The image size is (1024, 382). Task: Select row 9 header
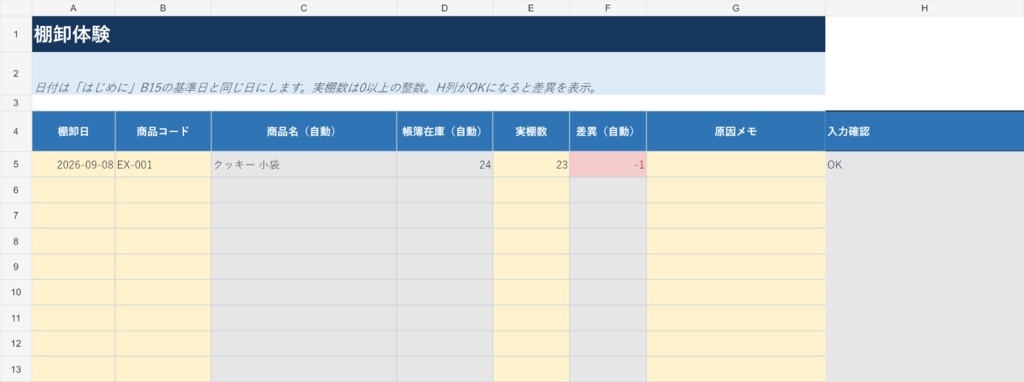click(x=16, y=266)
